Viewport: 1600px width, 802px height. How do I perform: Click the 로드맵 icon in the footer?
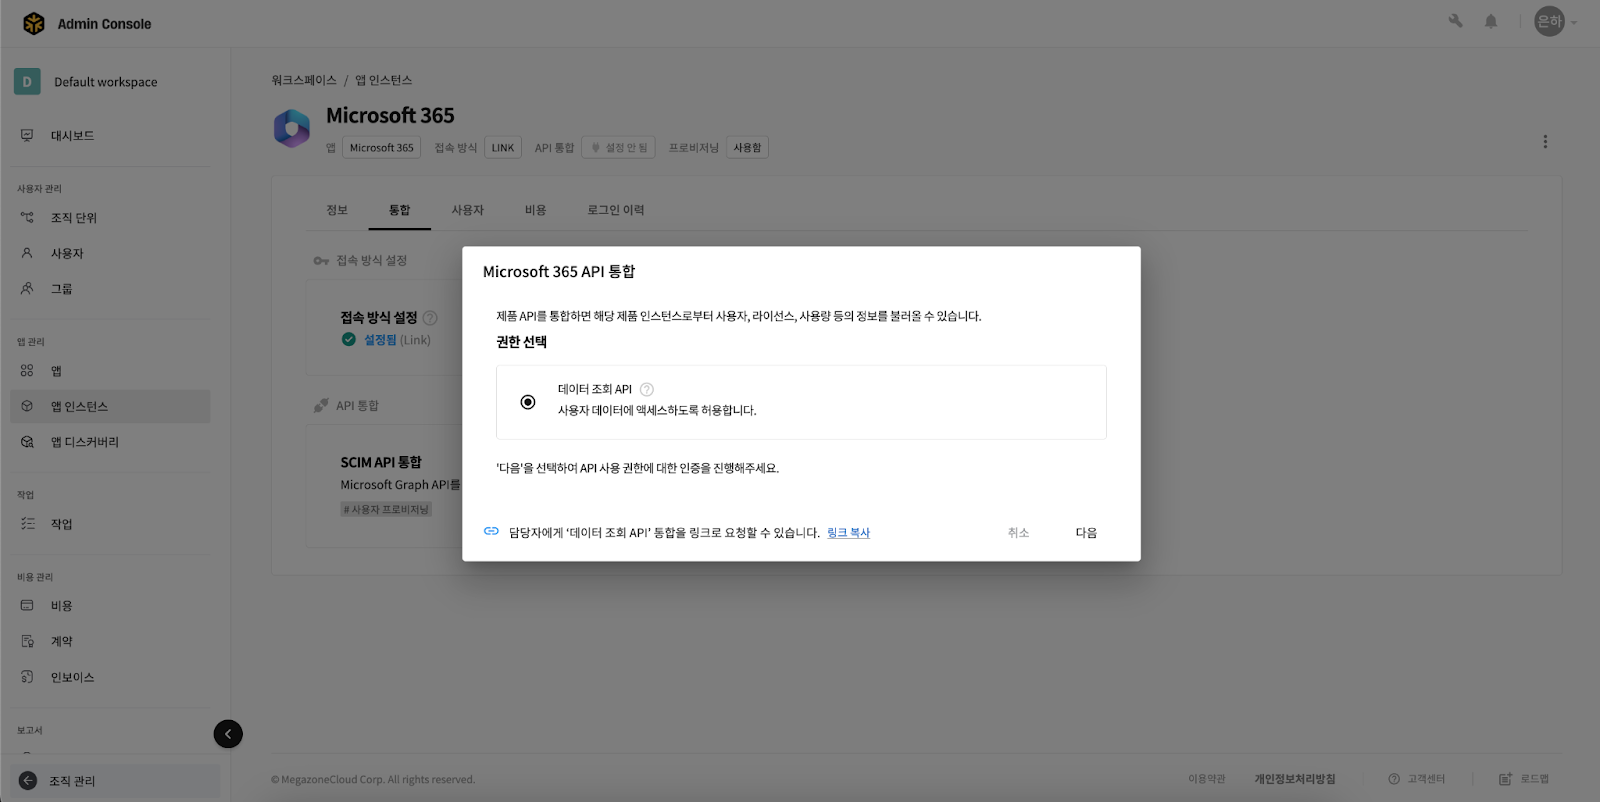point(1505,779)
